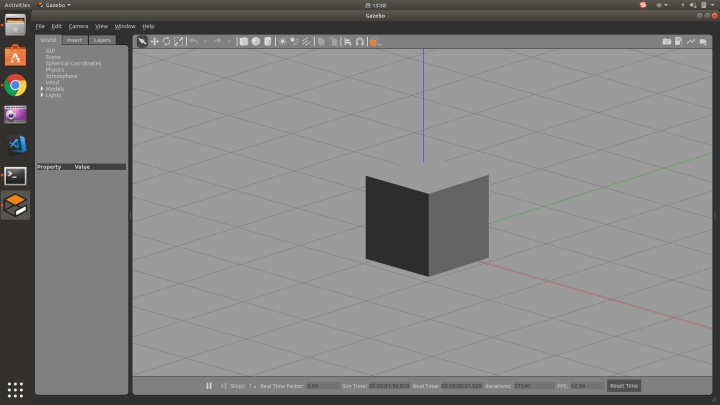Image resolution: width=720 pixels, height=405 pixels.
Task: Activate the Rotate mode tool
Action: coord(167,42)
